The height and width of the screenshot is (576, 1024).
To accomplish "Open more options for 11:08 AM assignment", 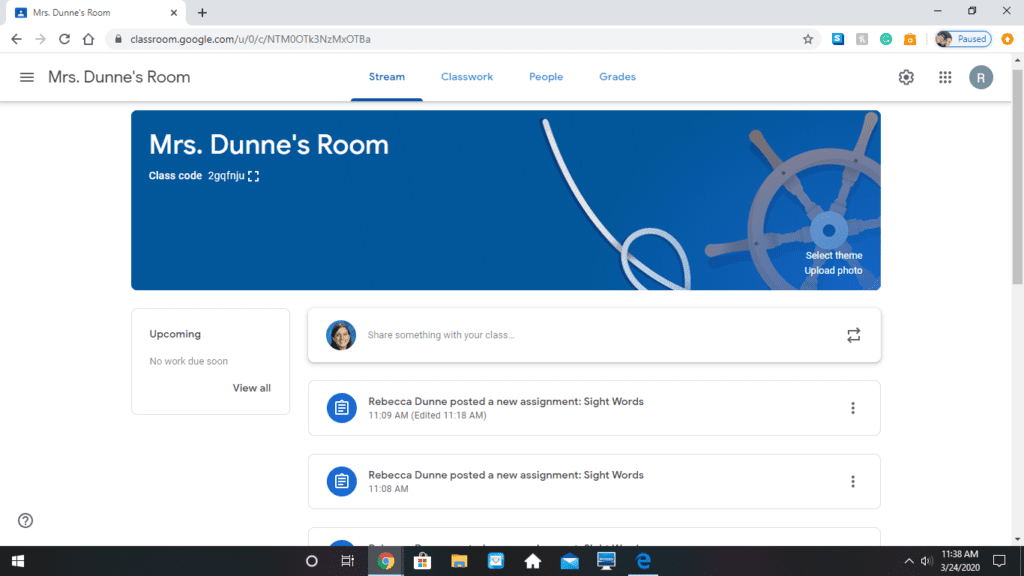I will (853, 481).
